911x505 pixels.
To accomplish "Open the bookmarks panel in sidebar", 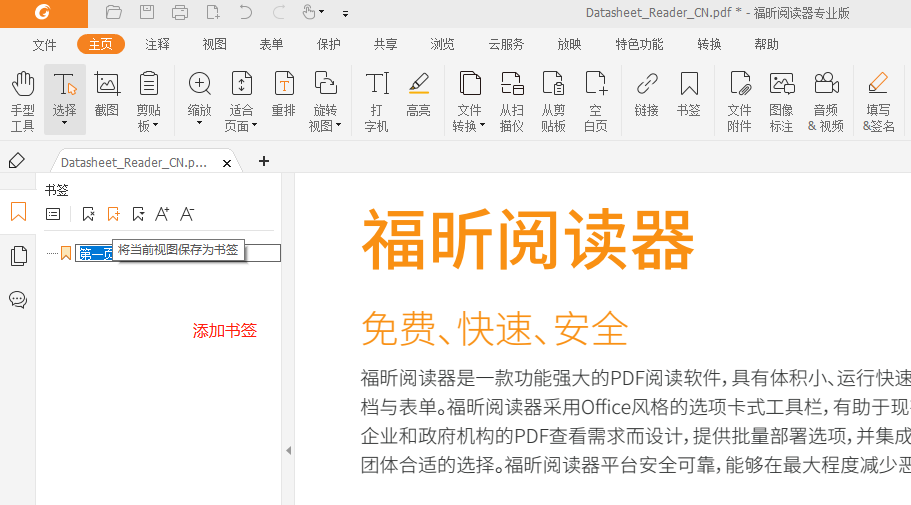I will click(18, 212).
